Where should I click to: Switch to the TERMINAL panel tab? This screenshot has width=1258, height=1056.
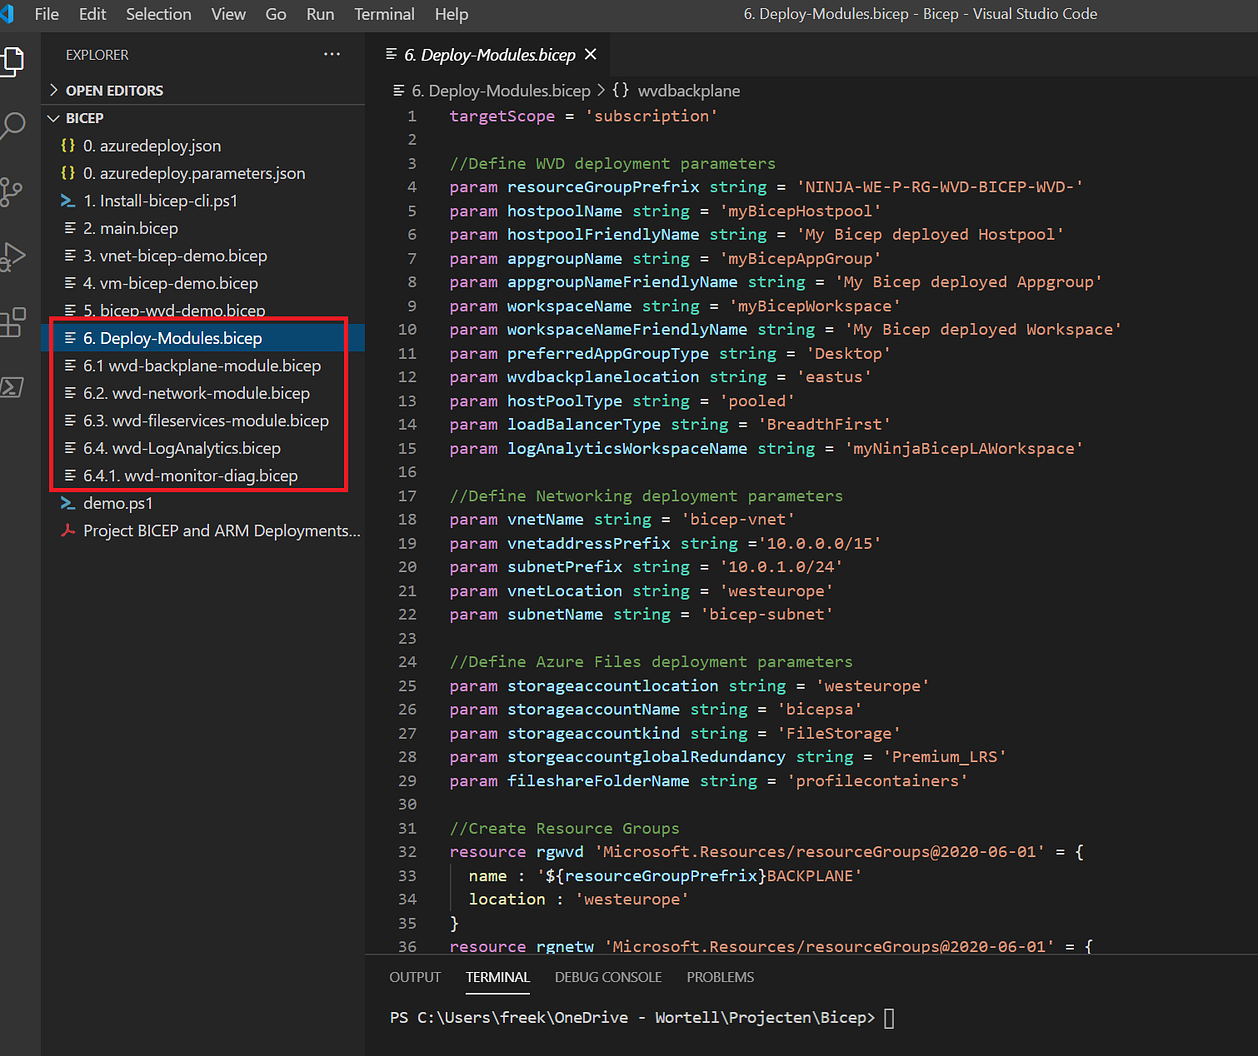pyautogui.click(x=497, y=977)
